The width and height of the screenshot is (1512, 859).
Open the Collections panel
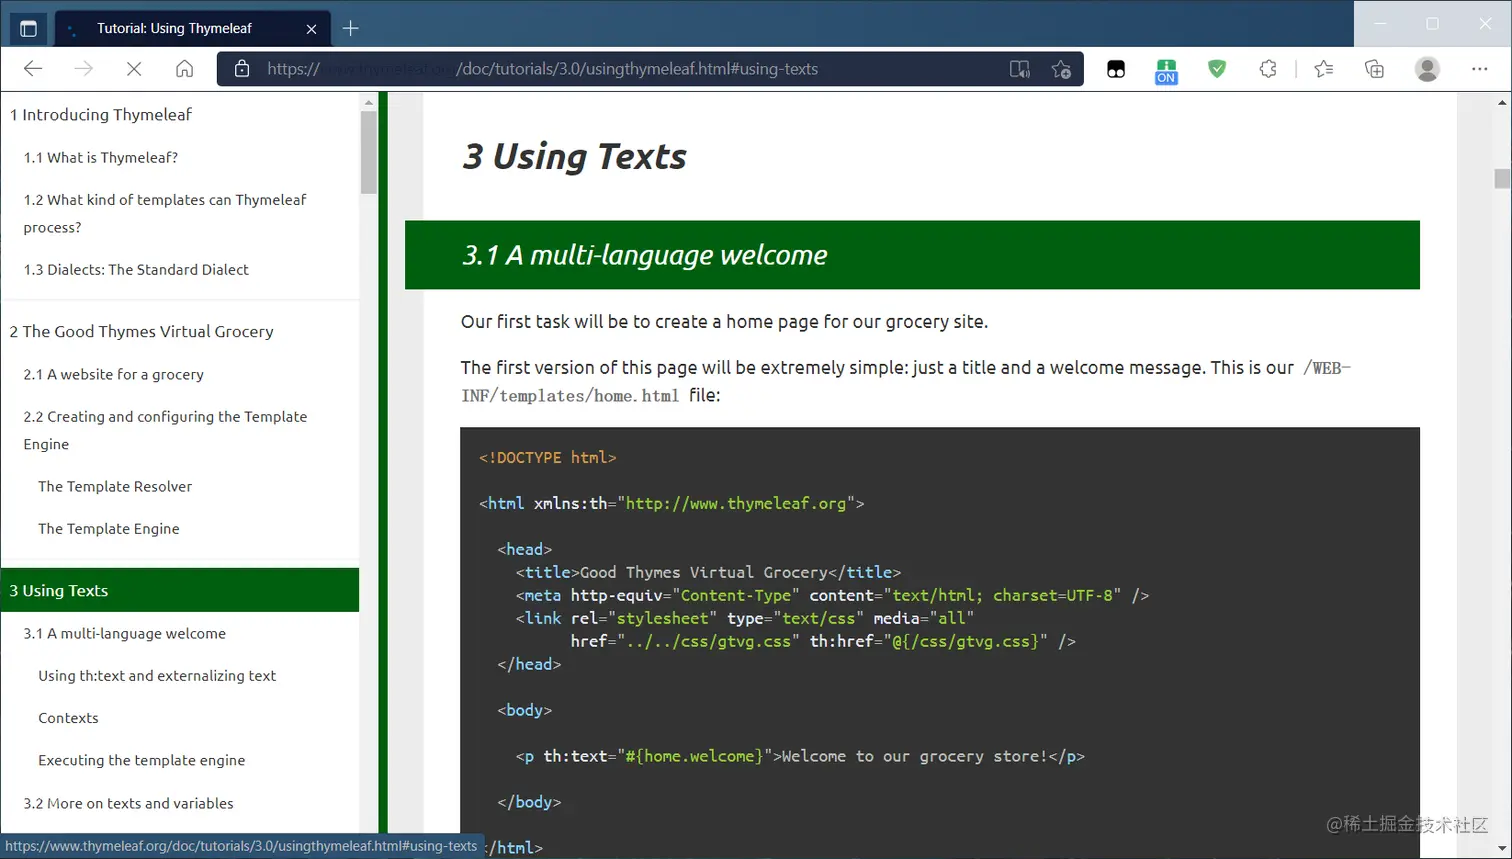(x=1375, y=69)
